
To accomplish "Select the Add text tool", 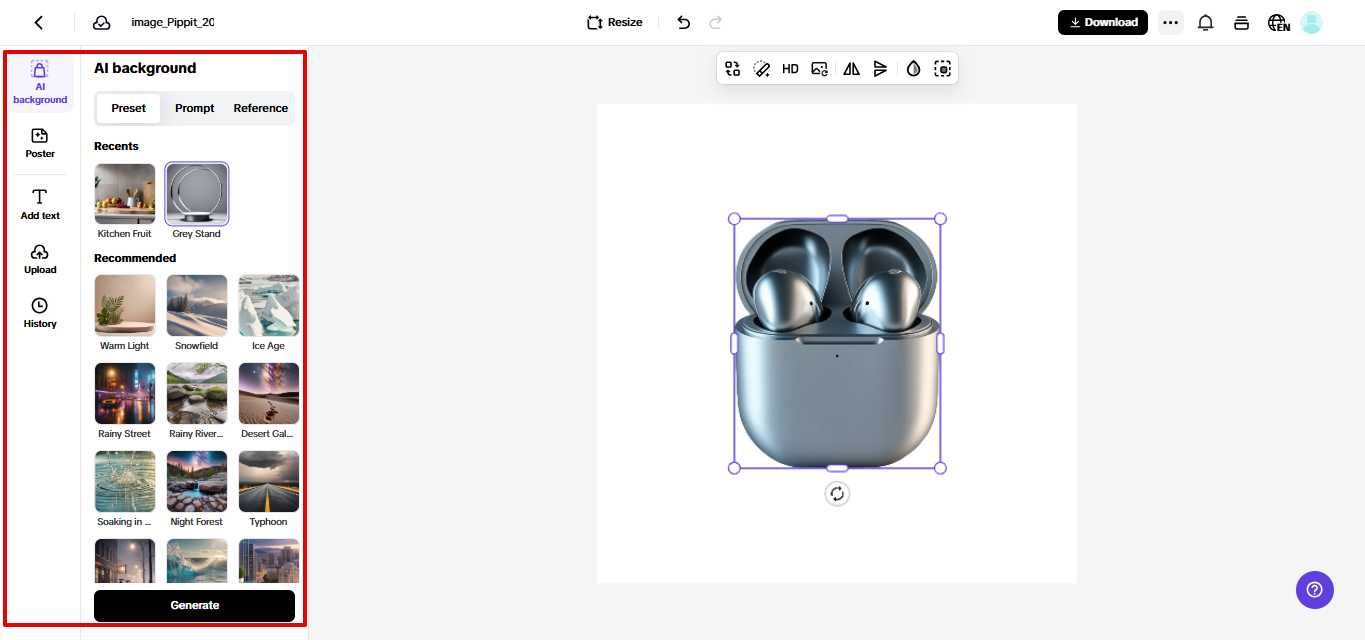I will (39, 203).
